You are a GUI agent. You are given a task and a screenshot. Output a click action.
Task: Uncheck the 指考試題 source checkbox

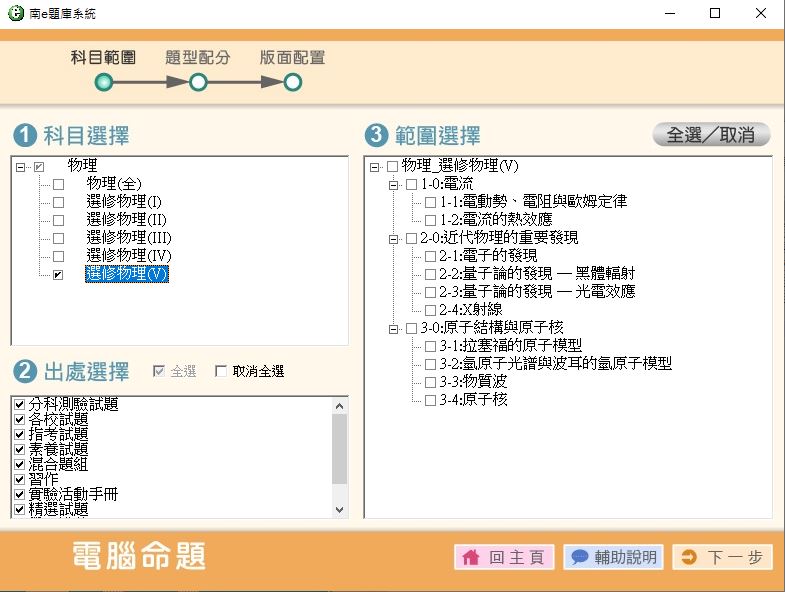click(19, 435)
